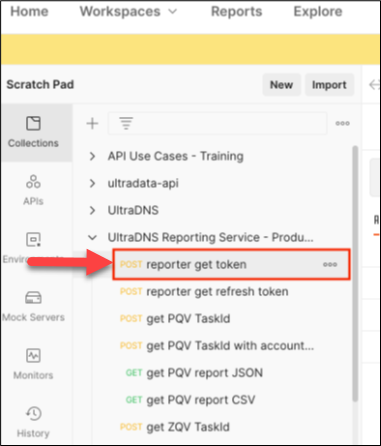
Task: Click the filter icon in the search field
Action: (x=126, y=123)
